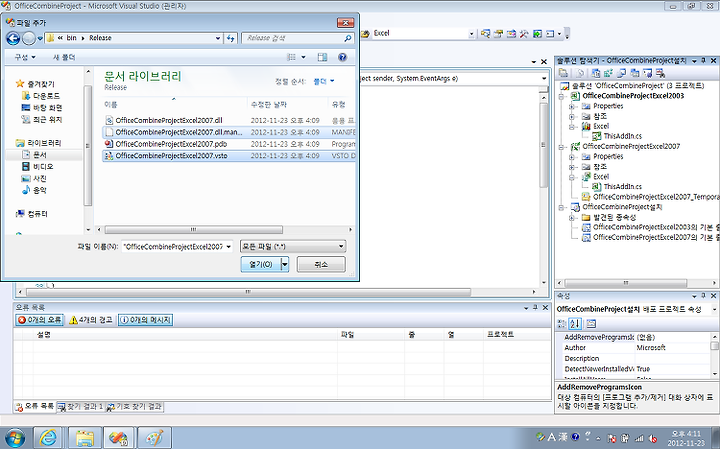The image size is (720, 449).
Task: Expand 참조 under OfficeCombineProjectExcel2007
Action: pyautogui.click(x=572, y=167)
